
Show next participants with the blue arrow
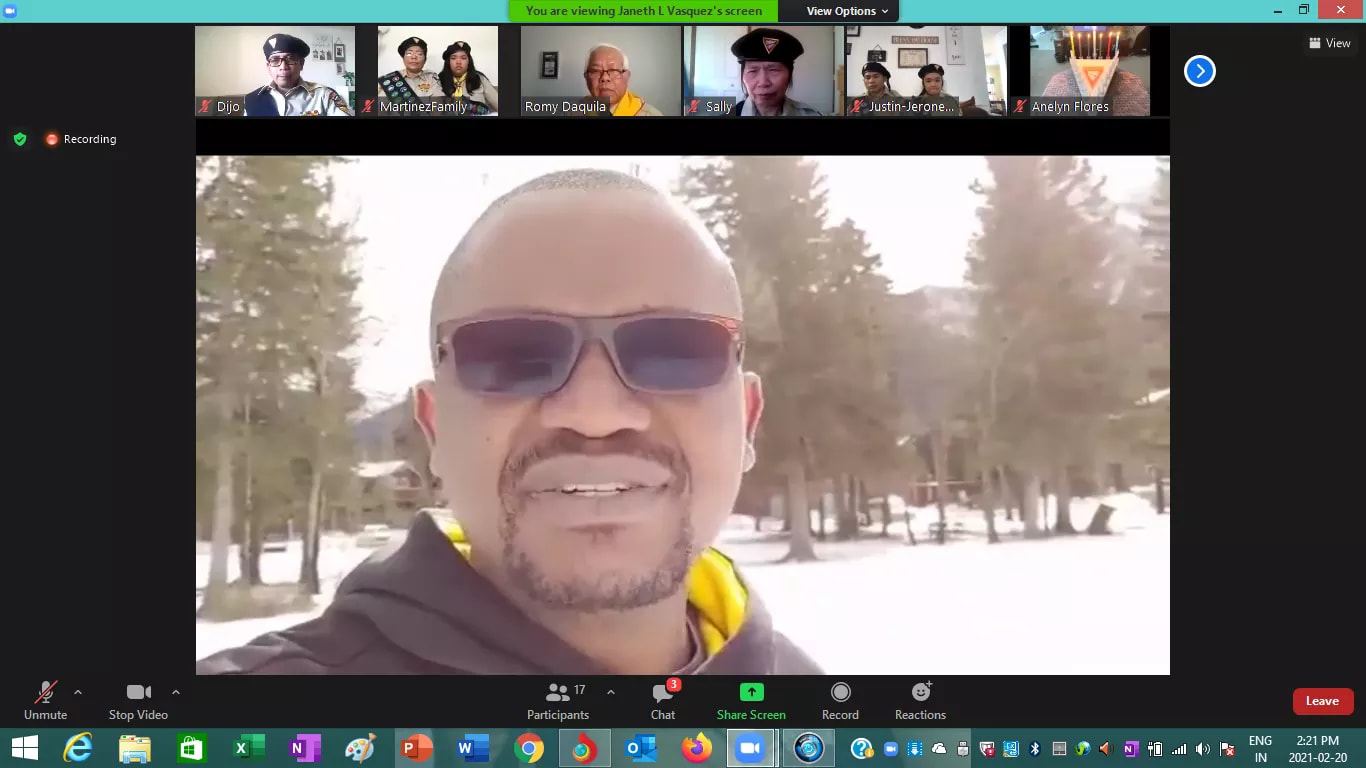click(x=1199, y=71)
